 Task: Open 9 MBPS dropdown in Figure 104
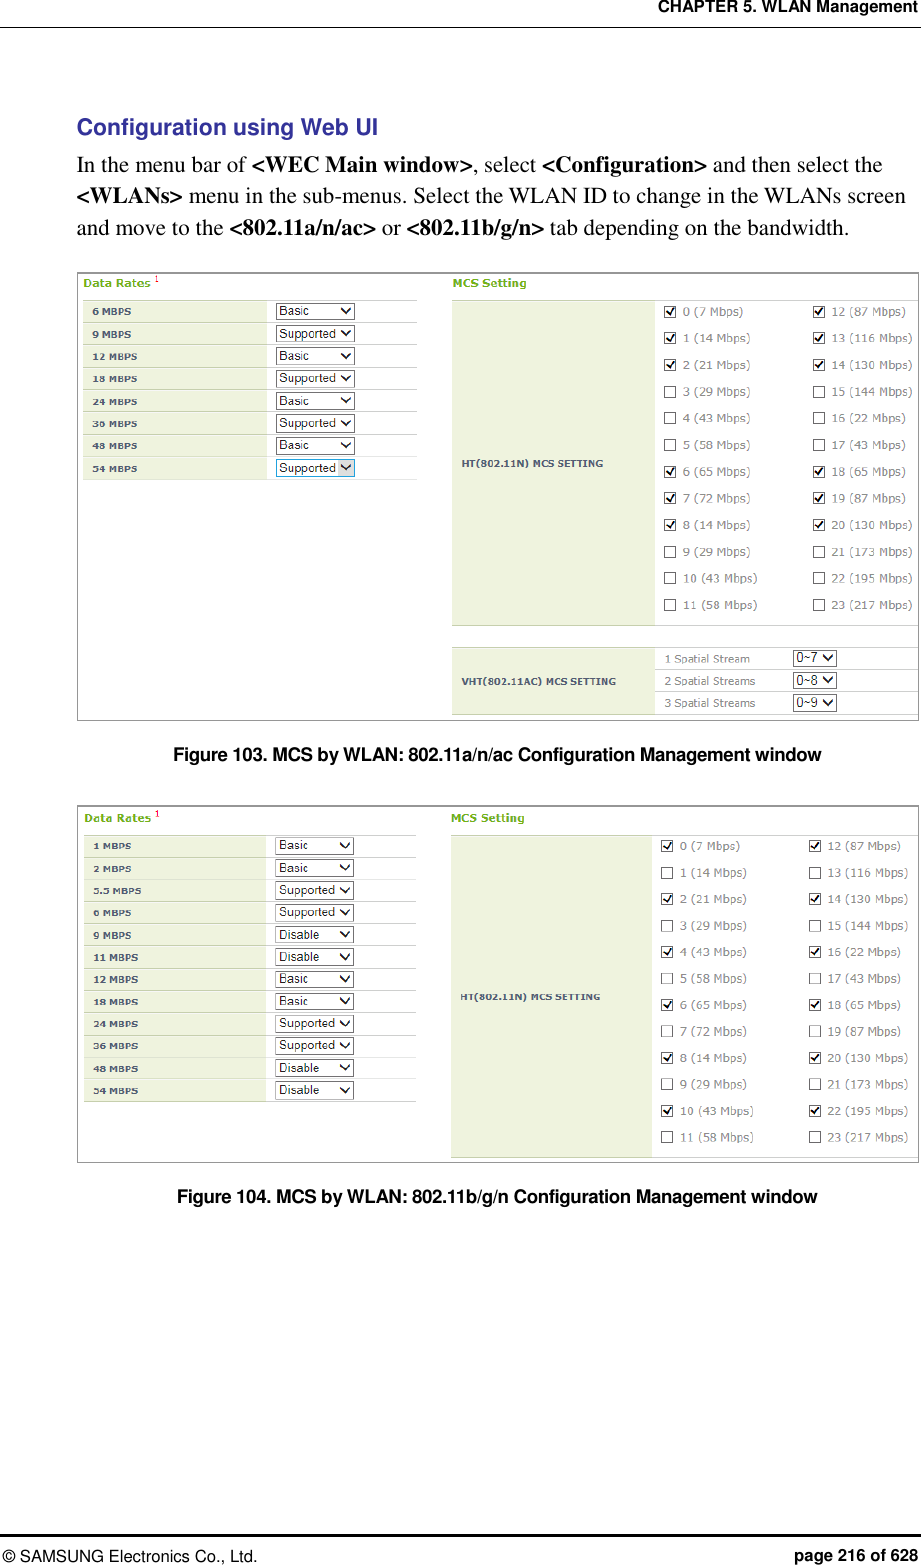pos(314,935)
